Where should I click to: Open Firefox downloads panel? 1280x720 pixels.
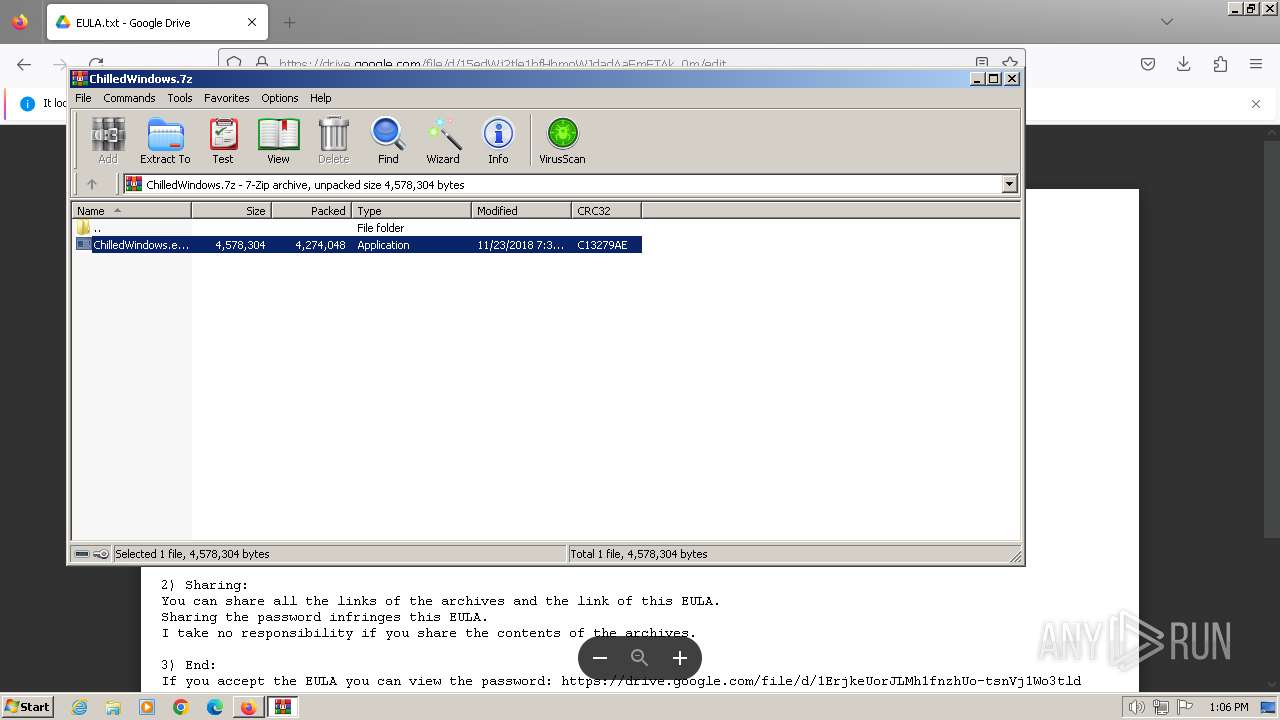click(1184, 64)
